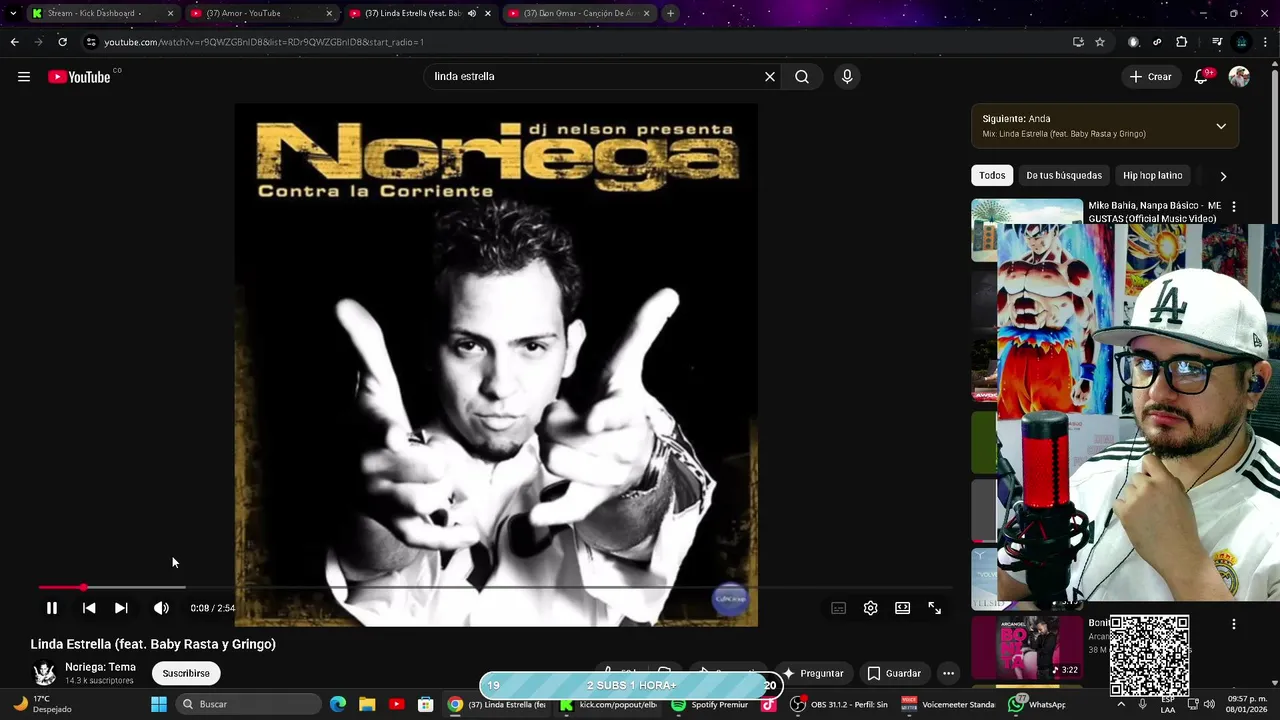Open the account avatar menu
The height and width of the screenshot is (720, 1280).
1239,77
